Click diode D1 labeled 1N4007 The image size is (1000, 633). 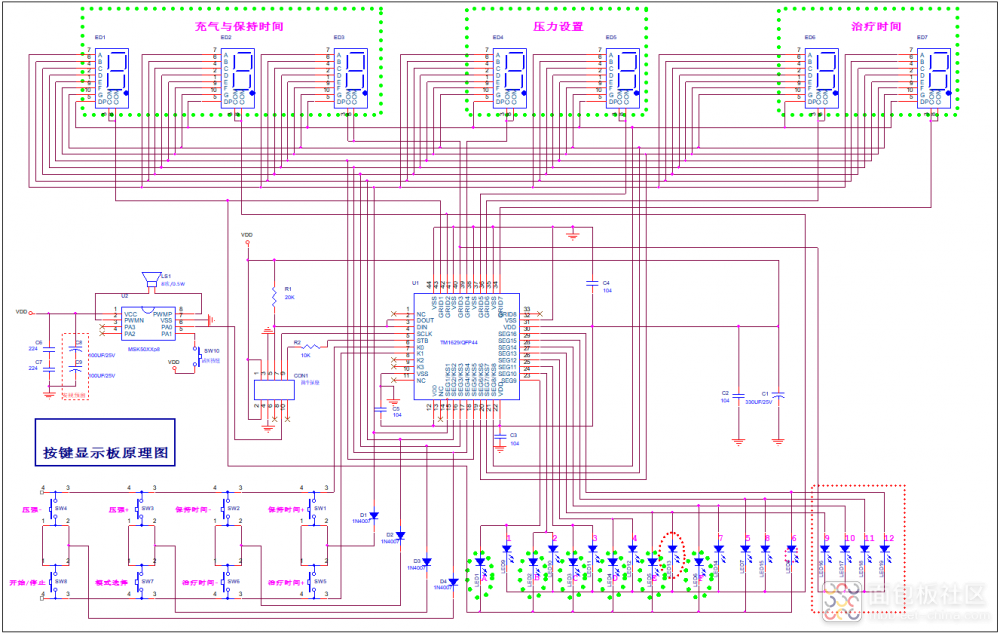tap(375, 515)
